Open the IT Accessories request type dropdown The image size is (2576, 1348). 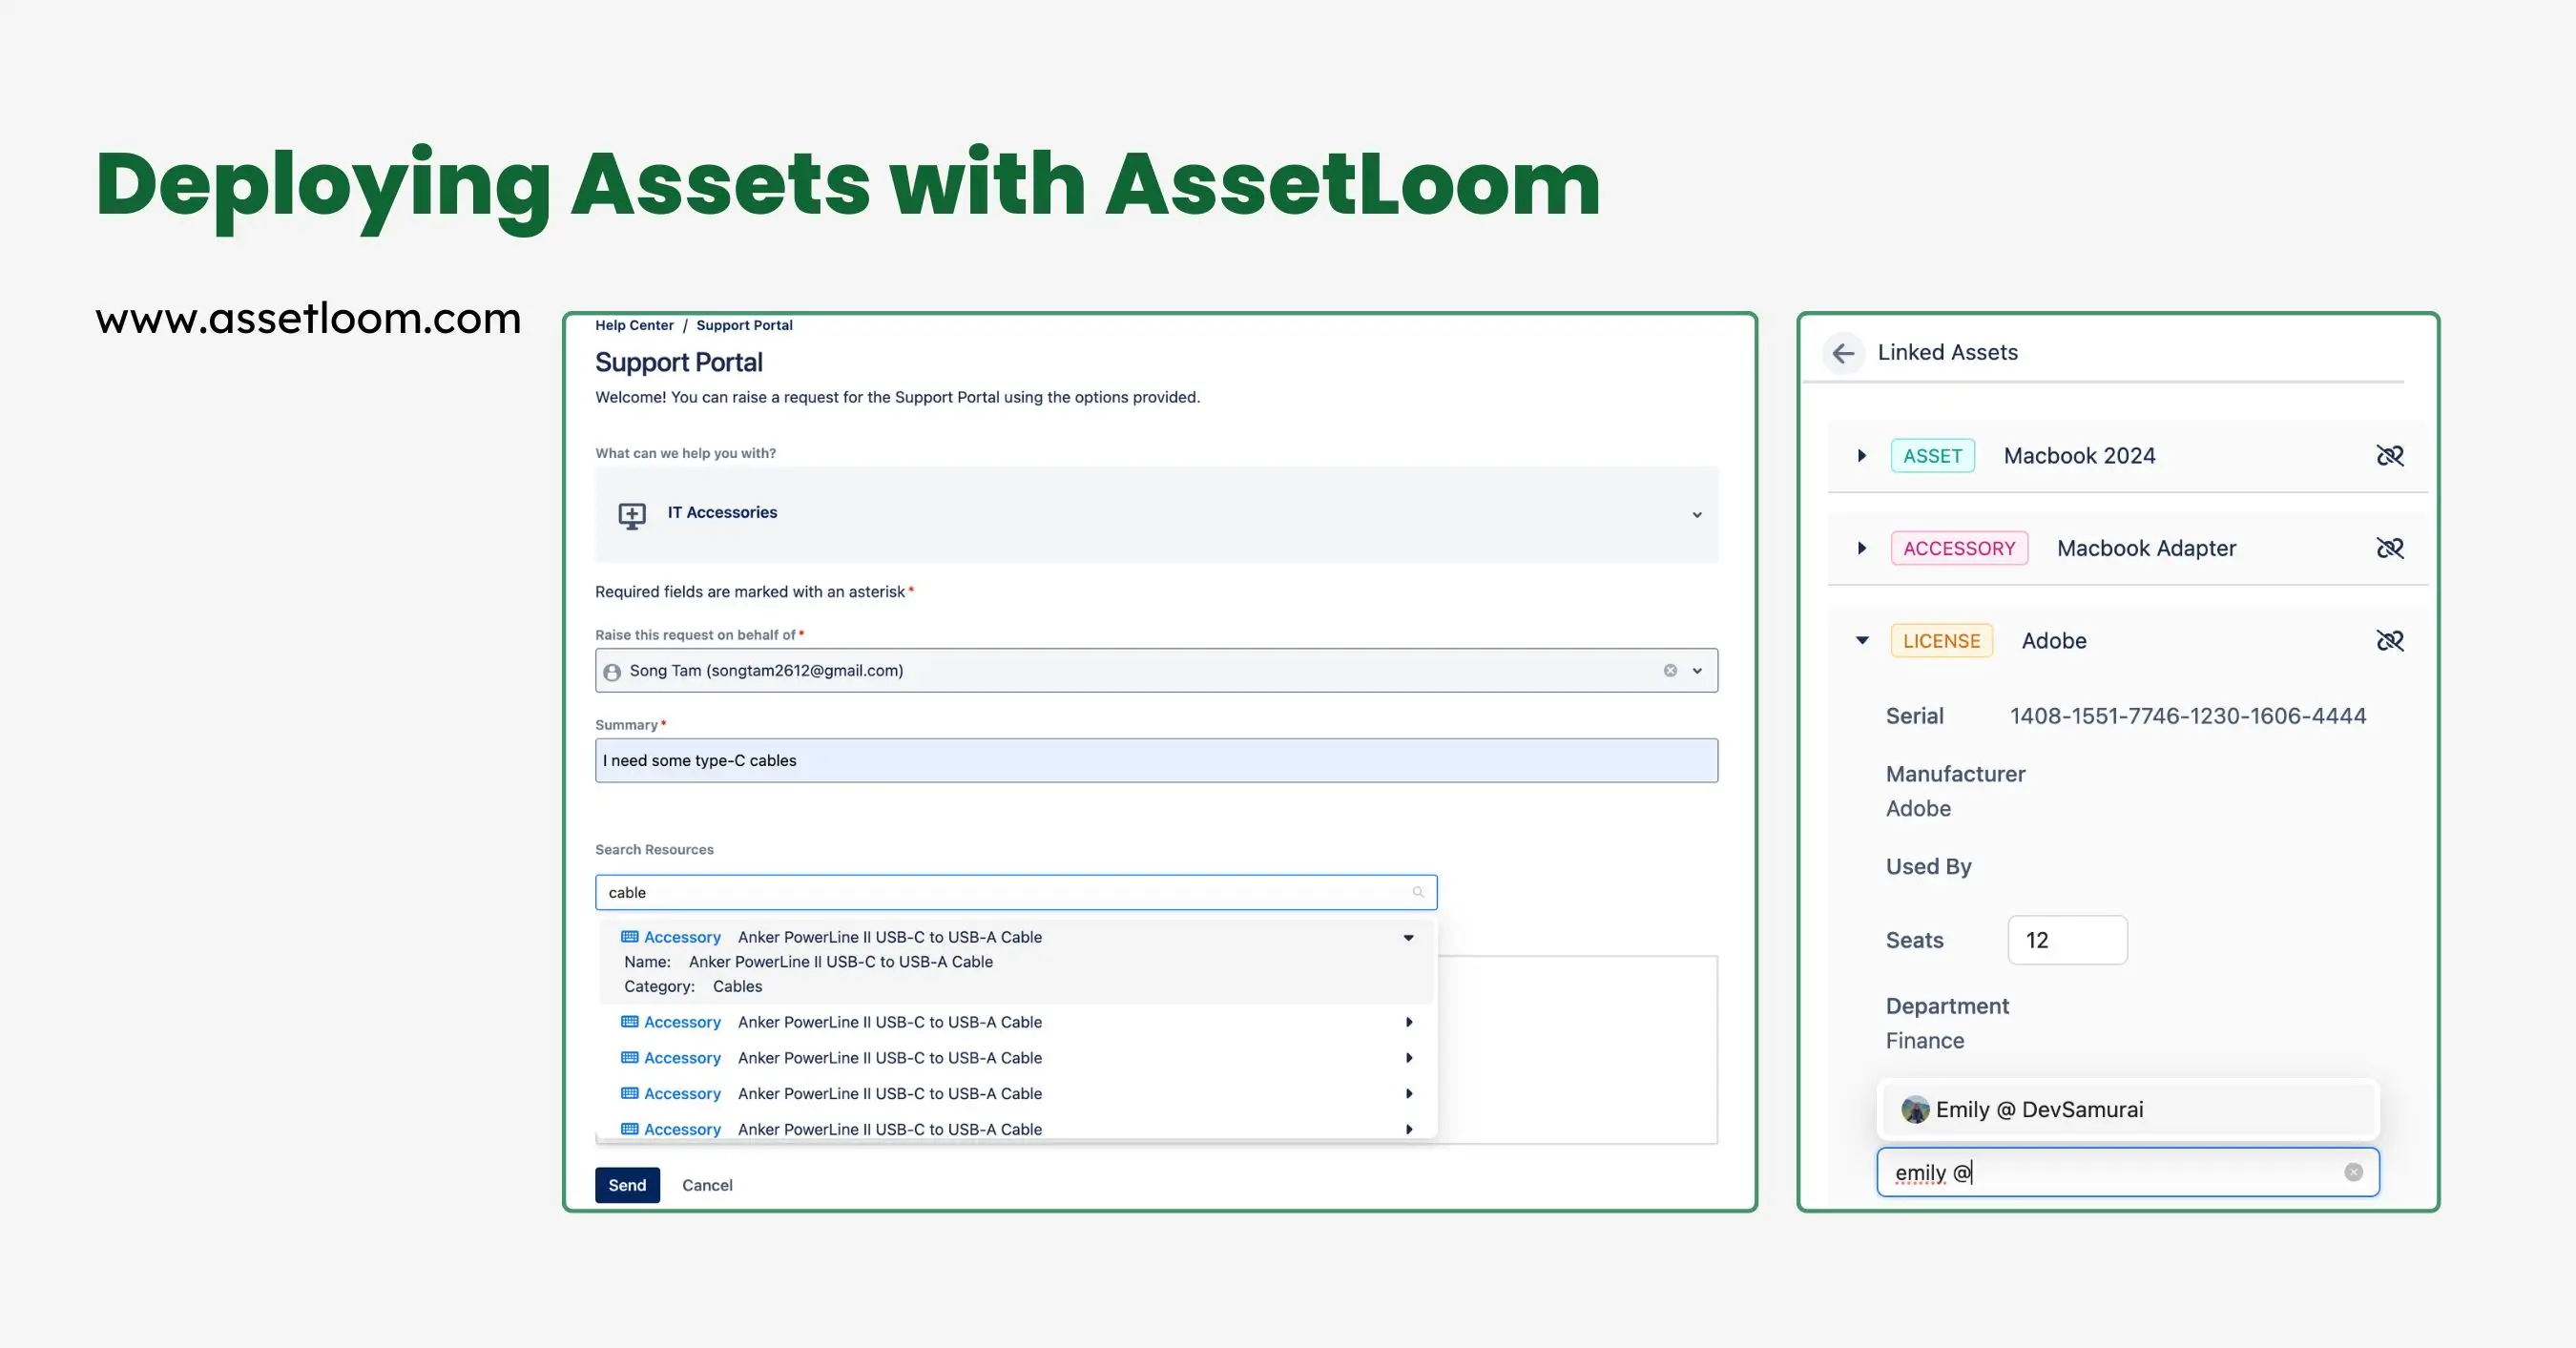point(1696,515)
